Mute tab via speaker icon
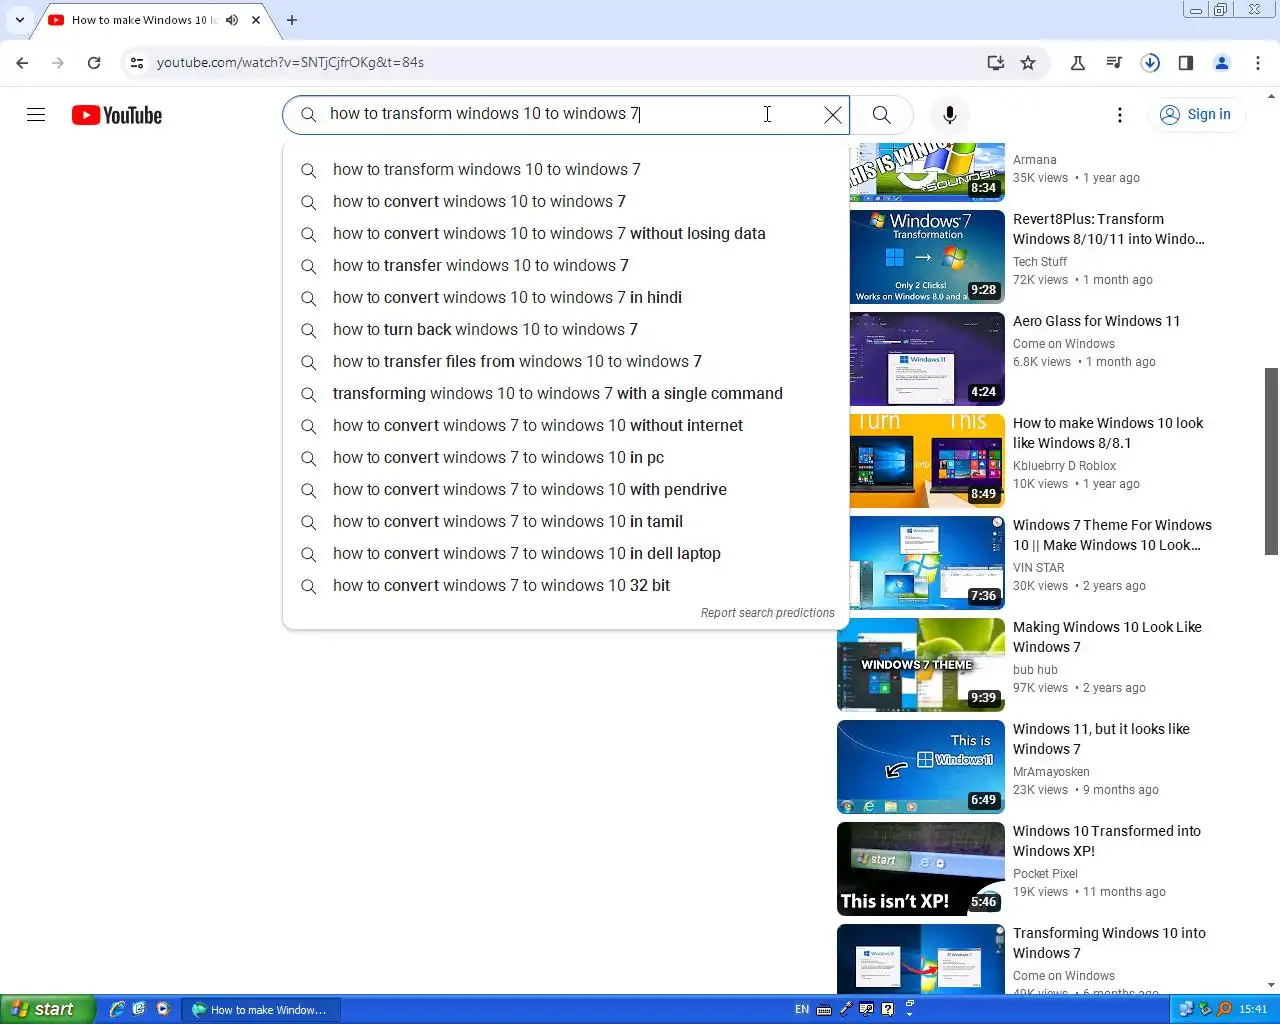 coord(232,20)
